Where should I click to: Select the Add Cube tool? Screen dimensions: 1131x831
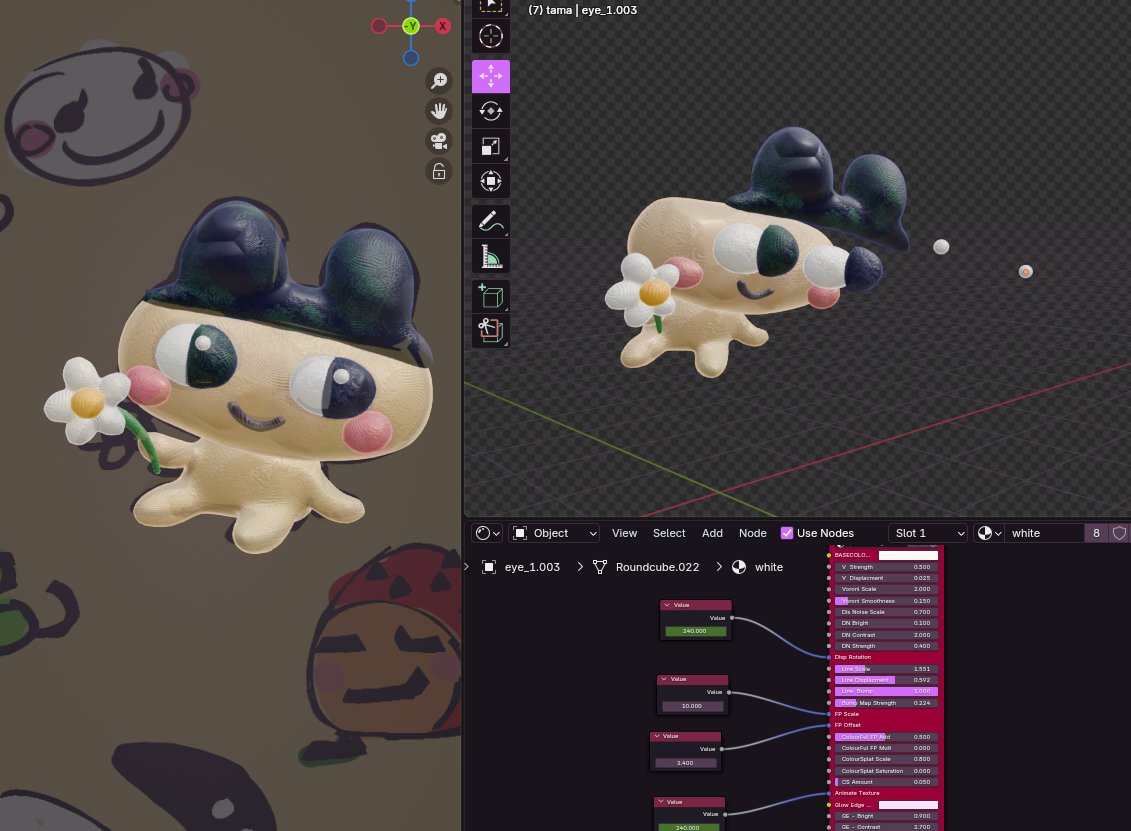(x=490, y=296)
